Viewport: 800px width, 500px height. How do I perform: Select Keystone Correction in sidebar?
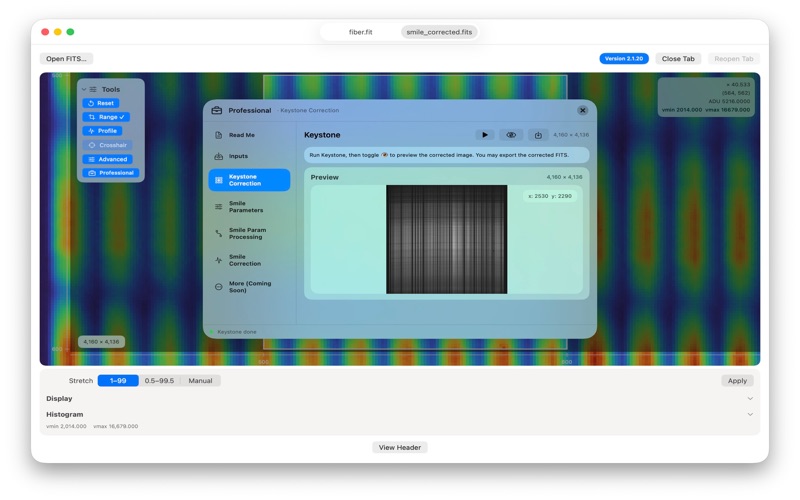[249, 180]
